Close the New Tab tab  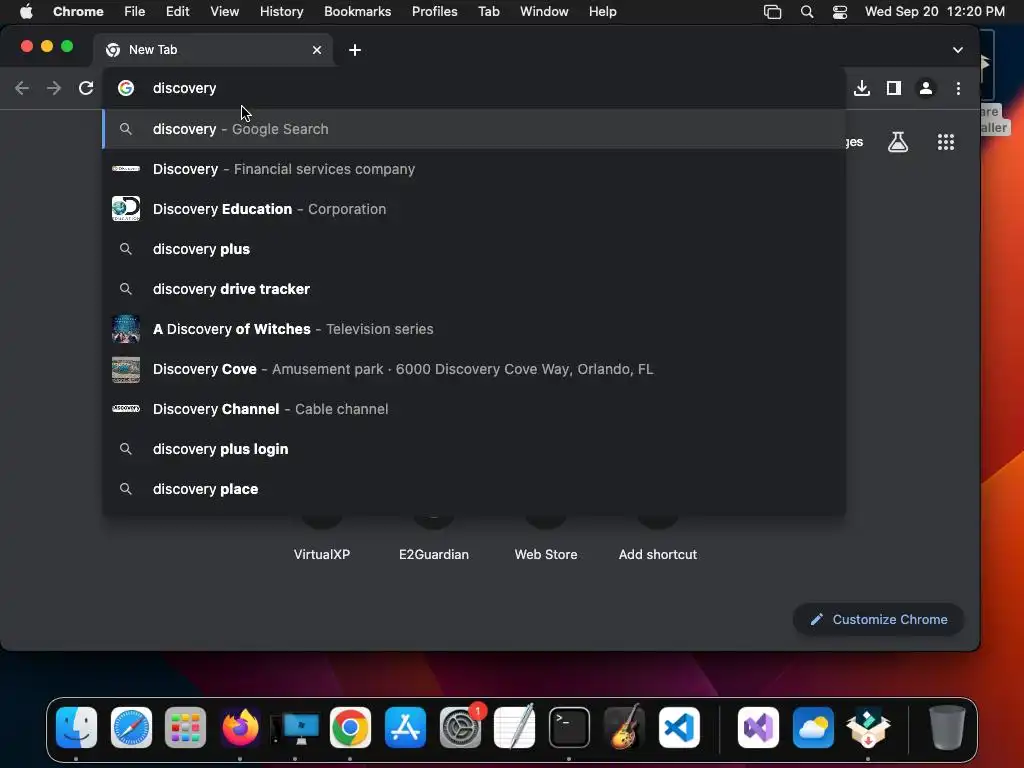tap(317, 50)
